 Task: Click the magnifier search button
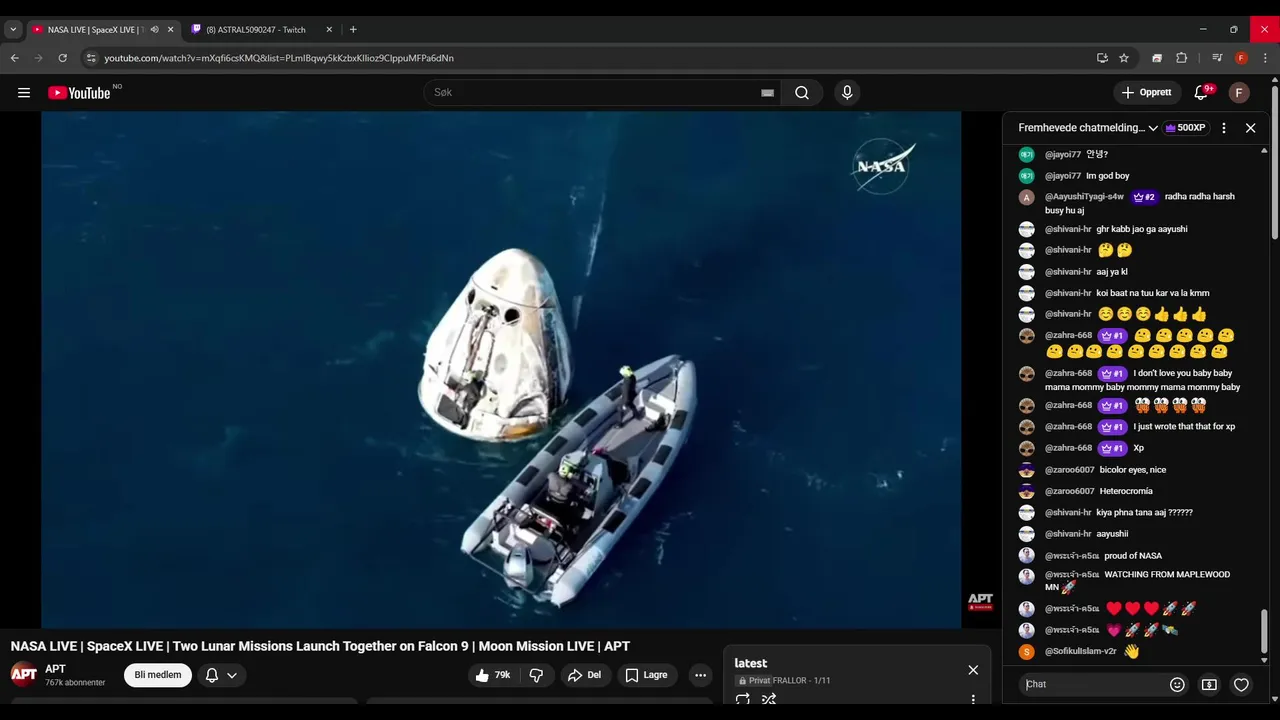coord(802,93)
